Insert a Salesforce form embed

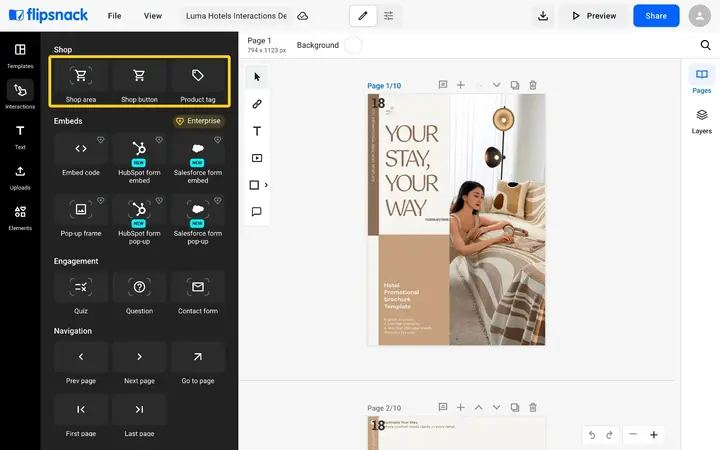point(198,159)
